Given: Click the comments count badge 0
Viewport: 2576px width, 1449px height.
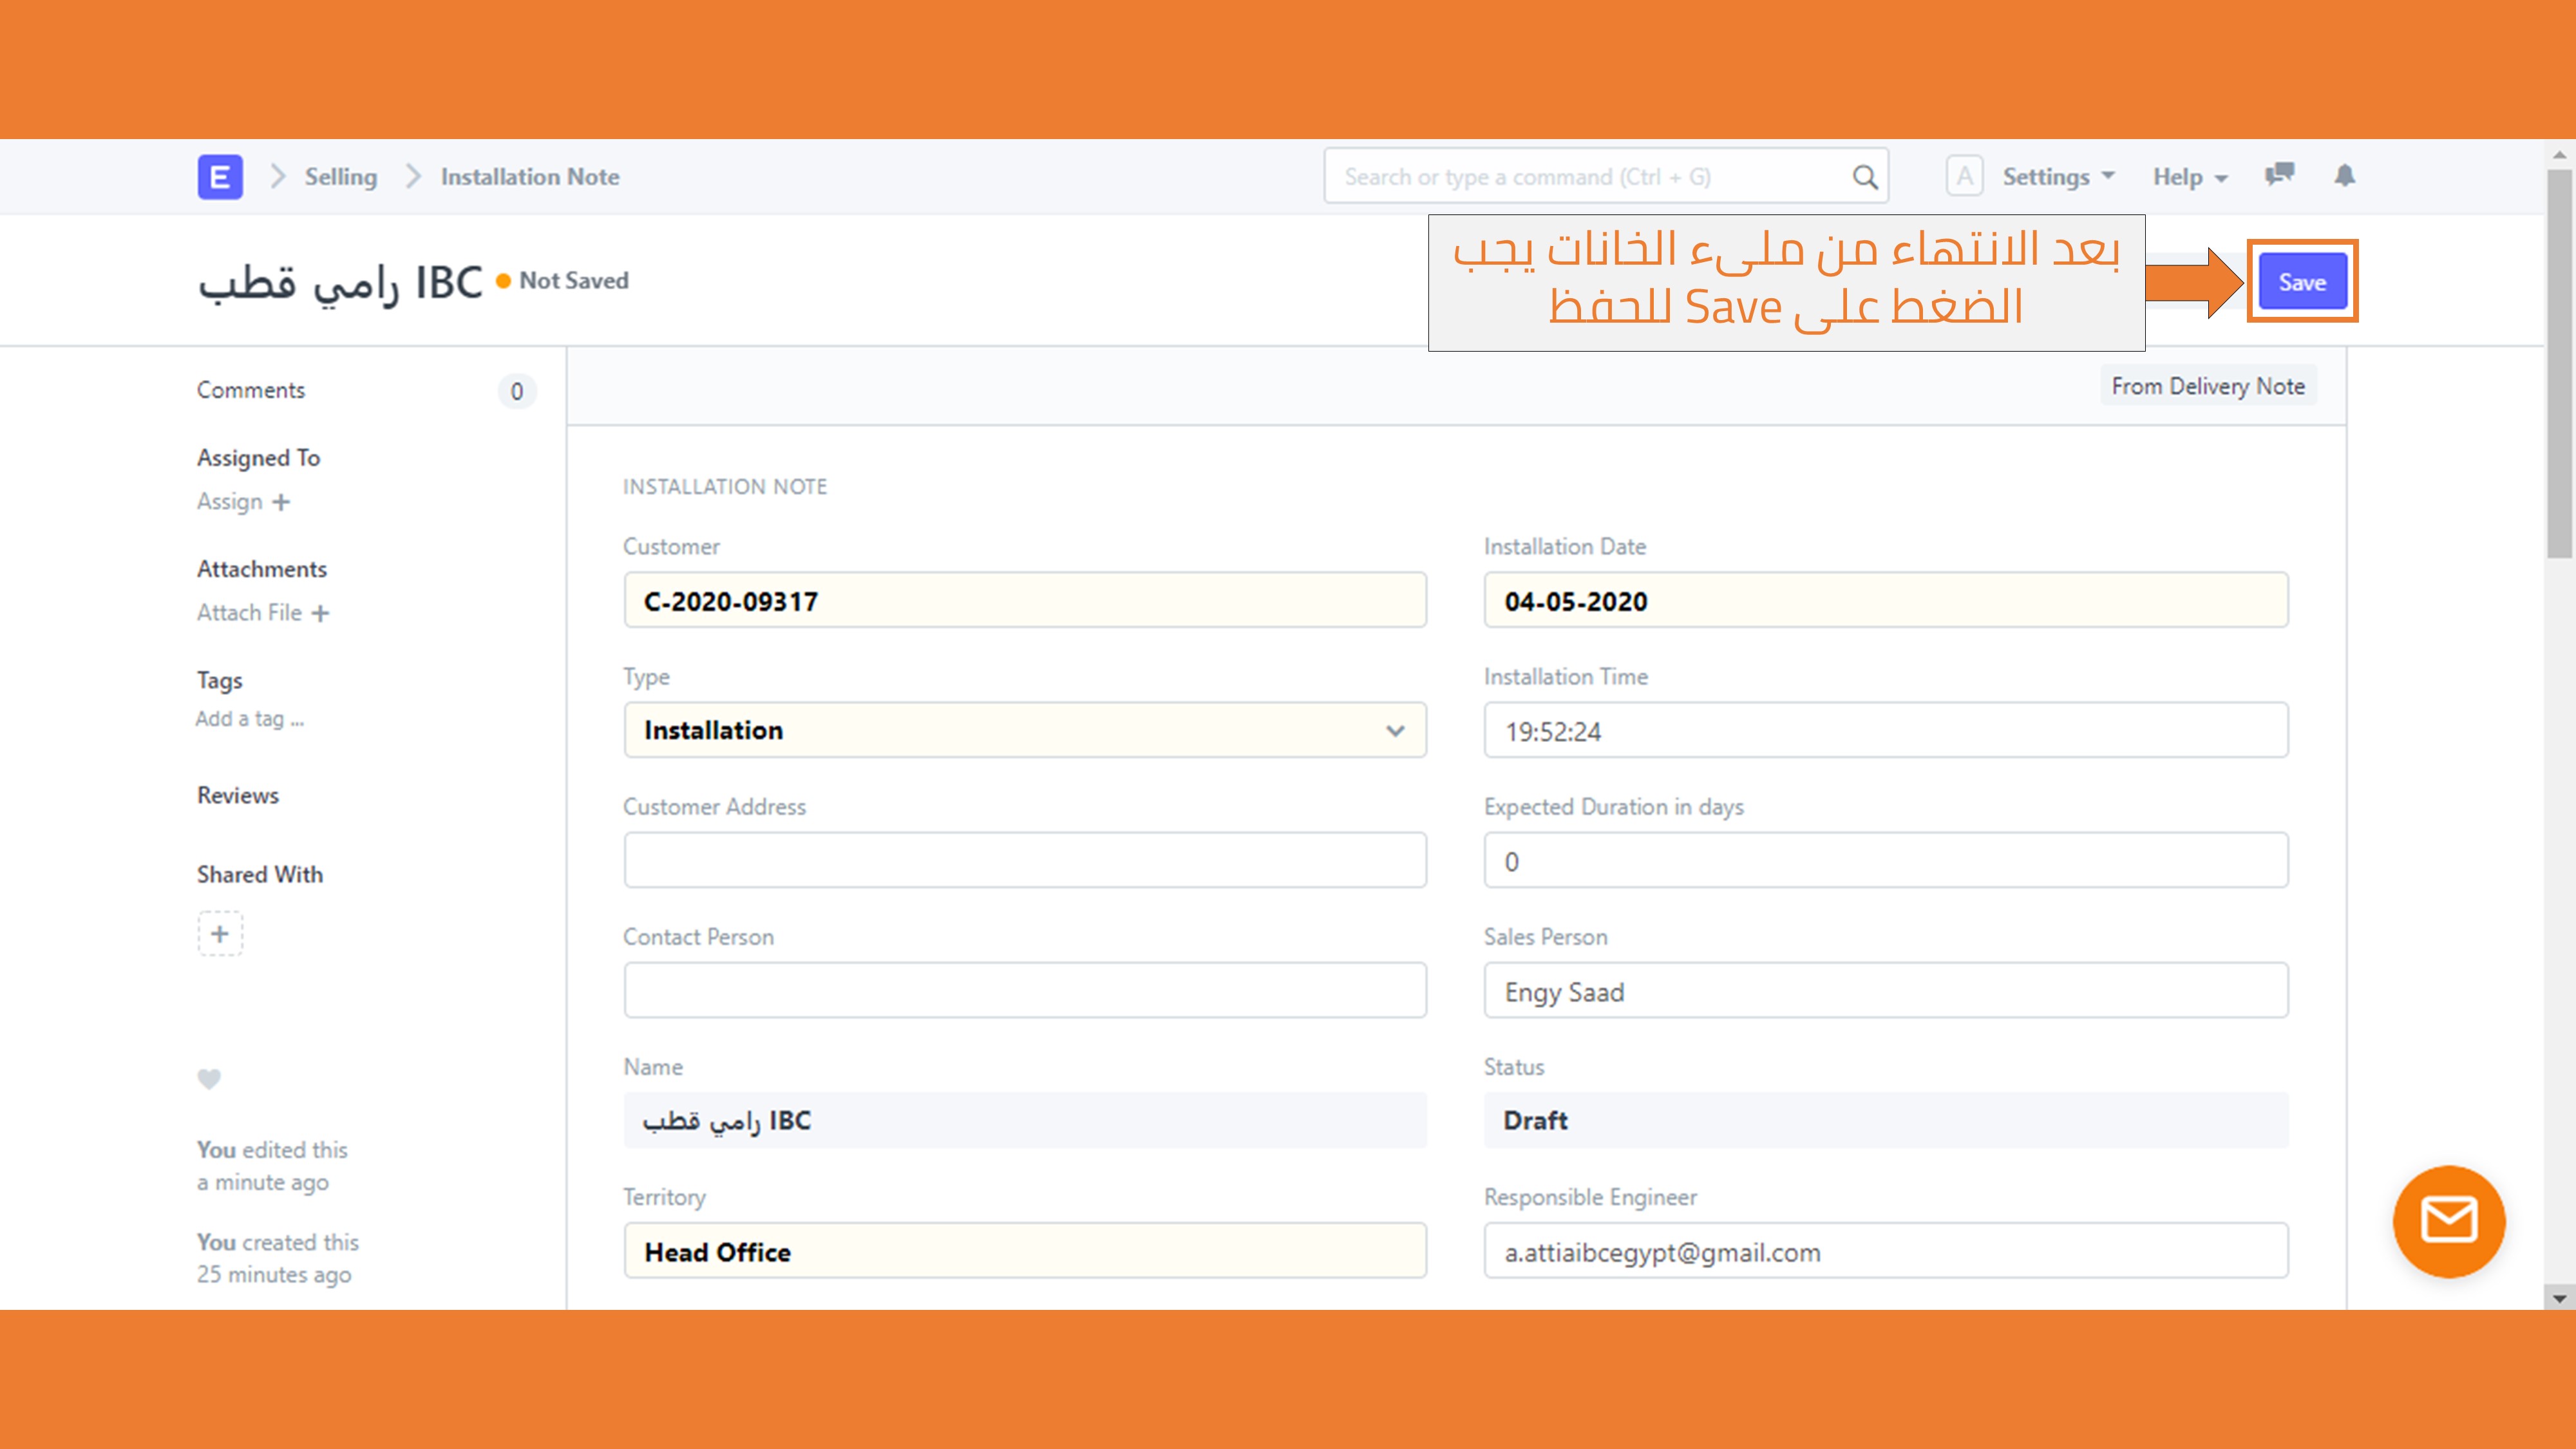Looking at the screenshot, I should pos(517,391).
